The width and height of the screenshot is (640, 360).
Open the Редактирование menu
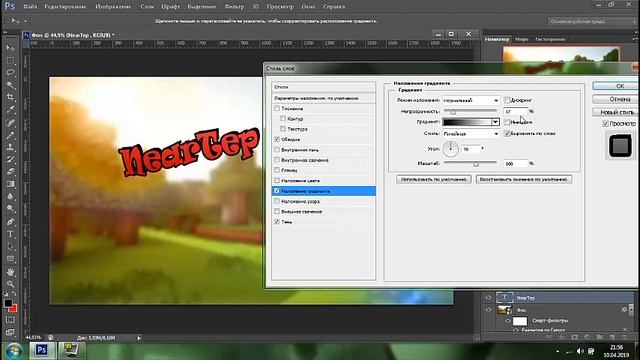click(x=65, y=7)
